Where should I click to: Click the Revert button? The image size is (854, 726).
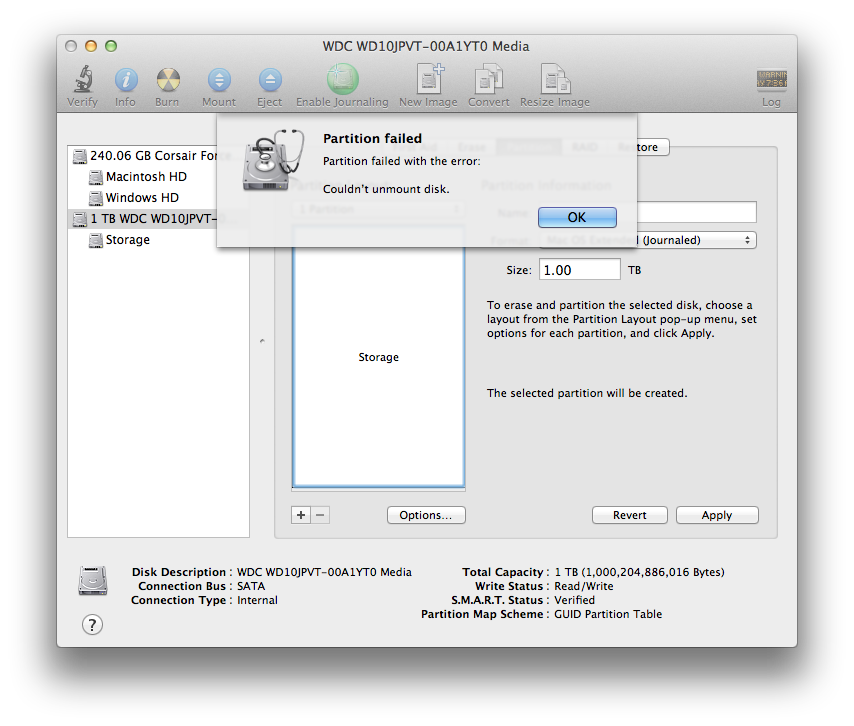click(x=630, y=515)
